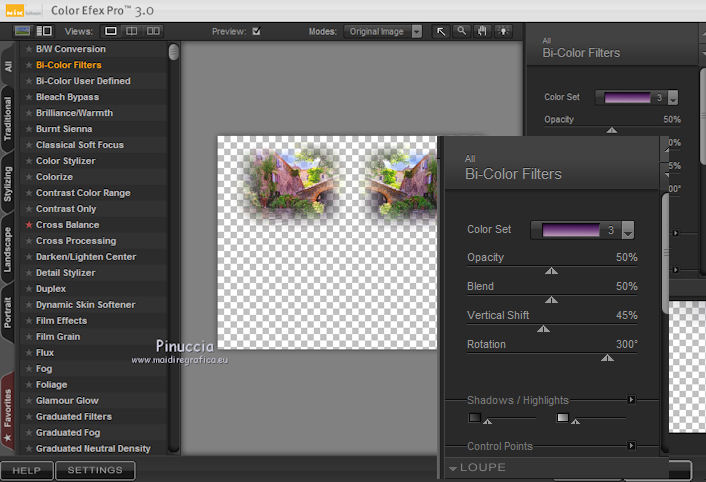Switch to filter list with preview layout icon
706x482 pixels.
(x=44, y=31)
